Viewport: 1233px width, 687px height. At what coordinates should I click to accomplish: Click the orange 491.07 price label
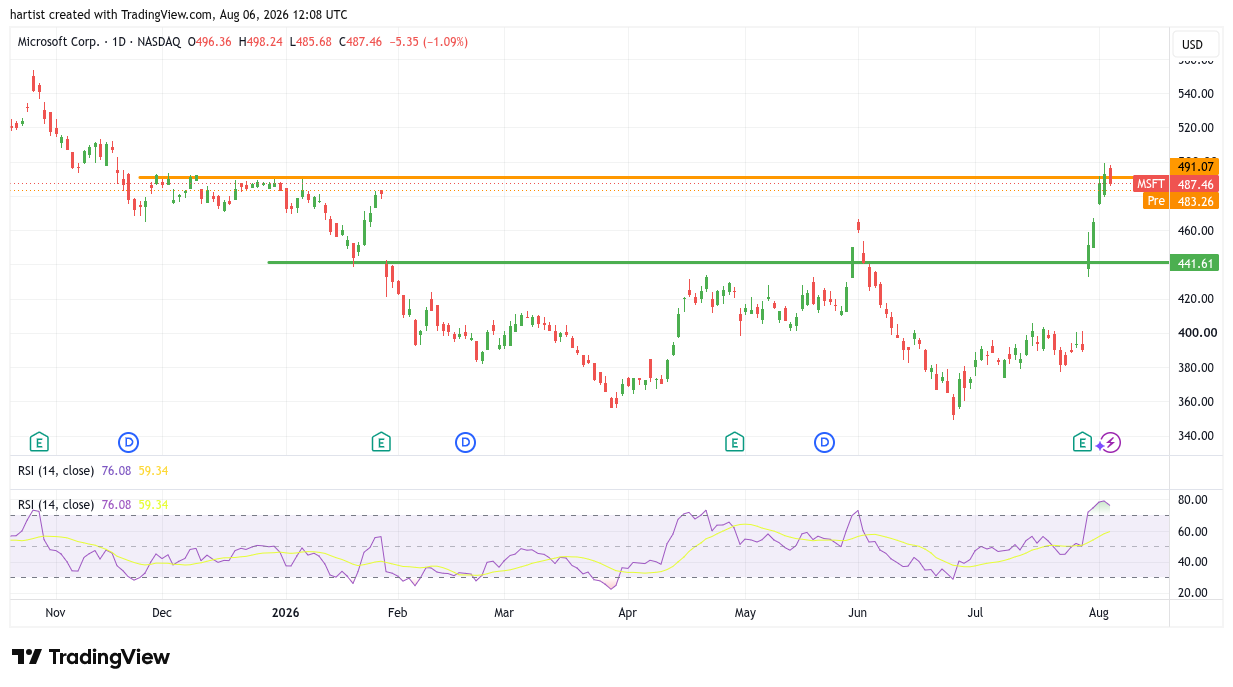click(x=1194, y=167)
